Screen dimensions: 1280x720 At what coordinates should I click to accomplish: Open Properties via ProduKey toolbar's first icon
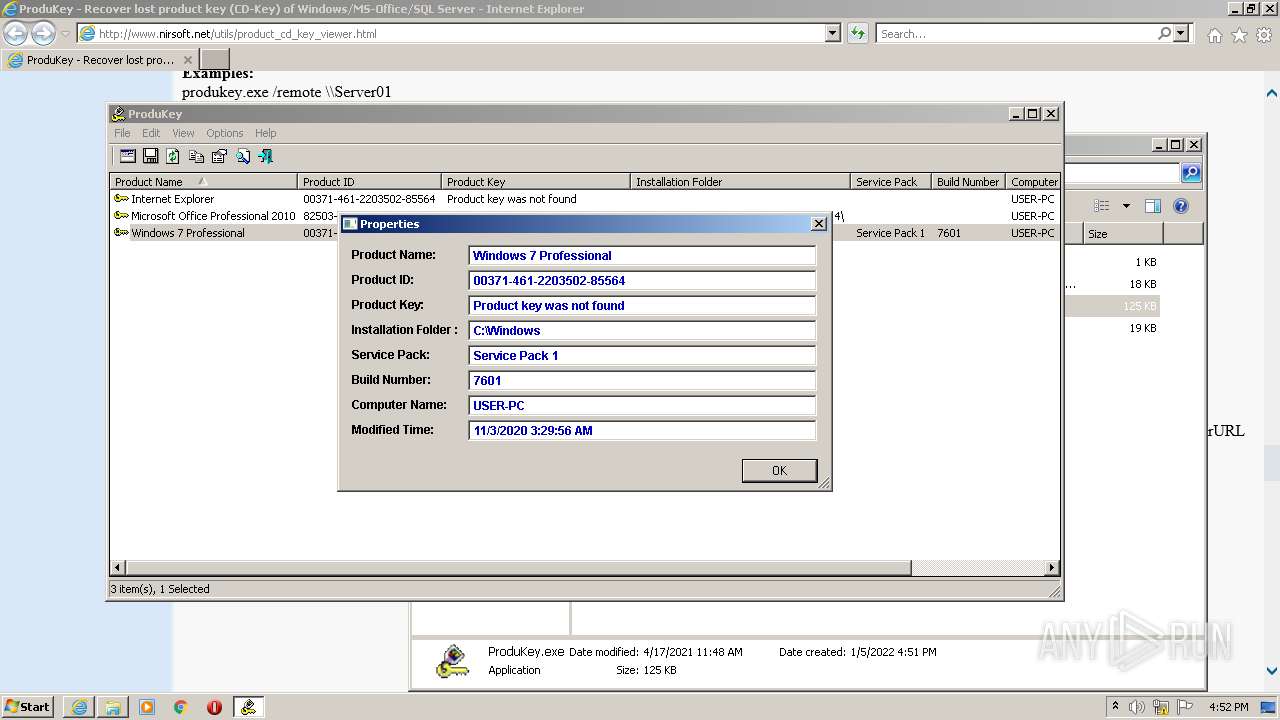coord(127,156)
